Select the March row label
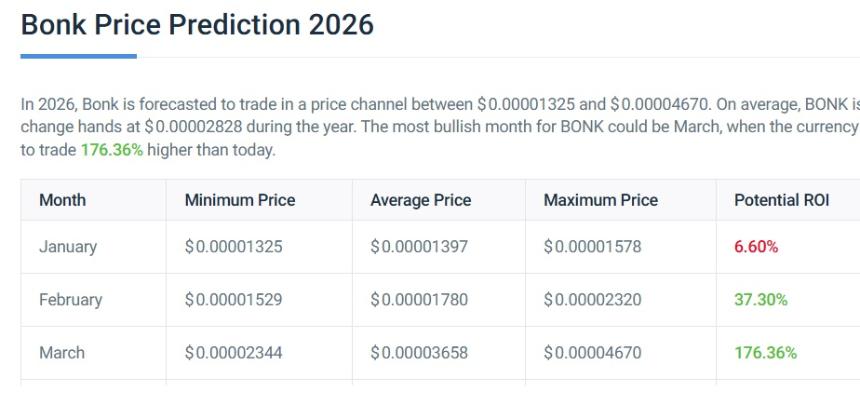 62,353
